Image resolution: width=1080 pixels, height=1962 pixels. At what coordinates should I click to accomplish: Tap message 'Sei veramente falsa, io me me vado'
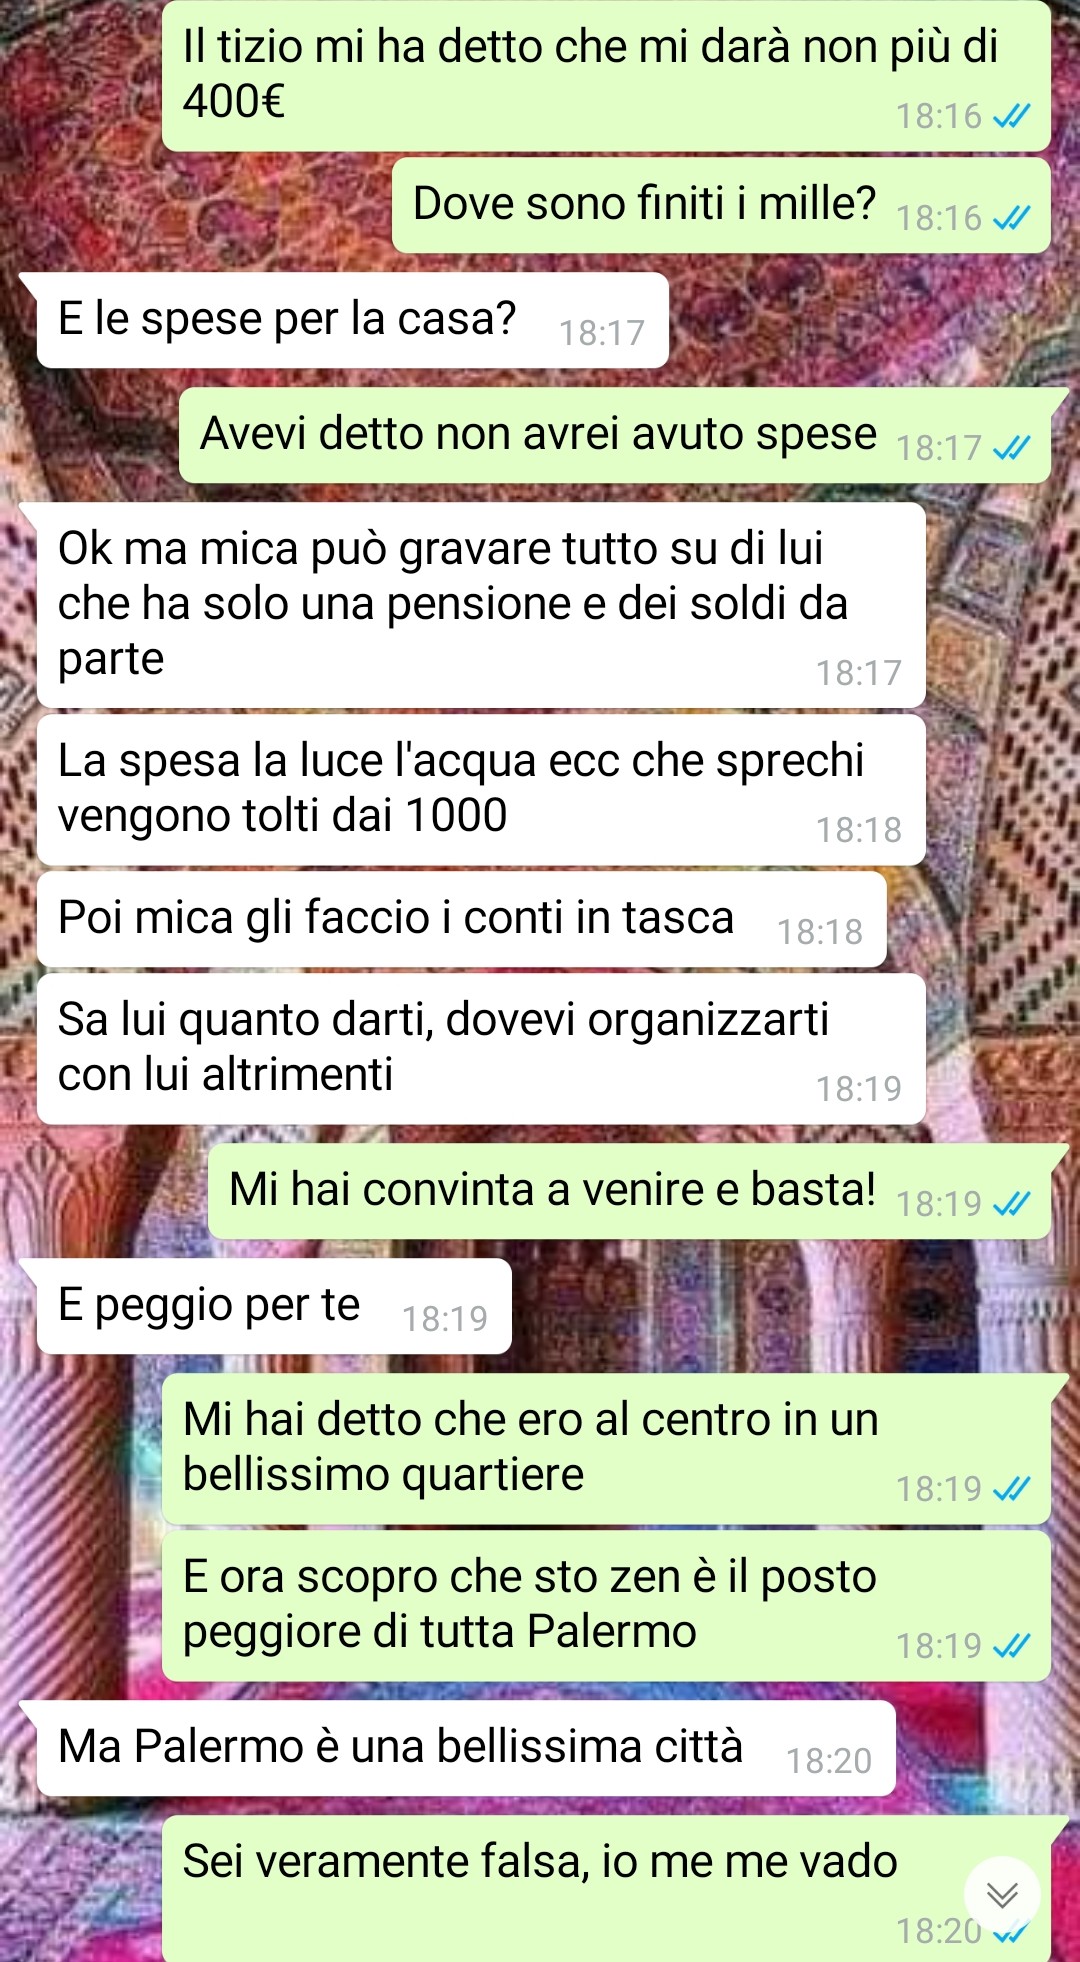click(x=606, y=1888)
